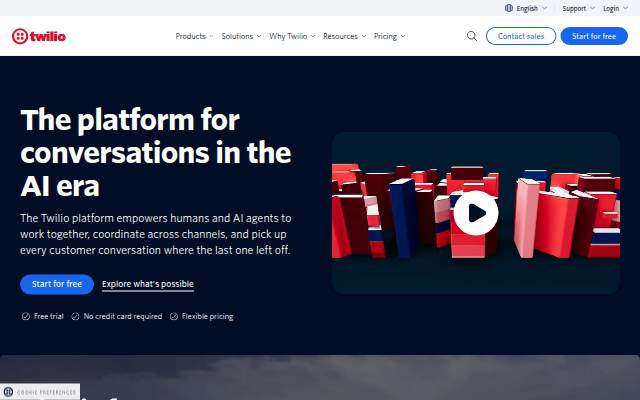Click Start for free in hero section

[x=57, y=284]
